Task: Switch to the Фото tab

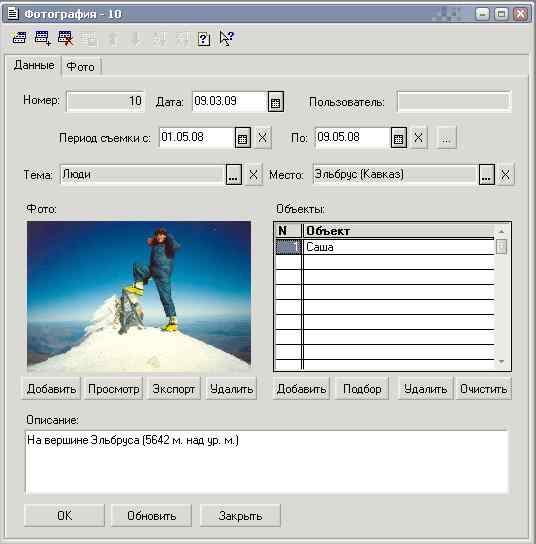Action: pyautogui.click(x=80, y=66)
